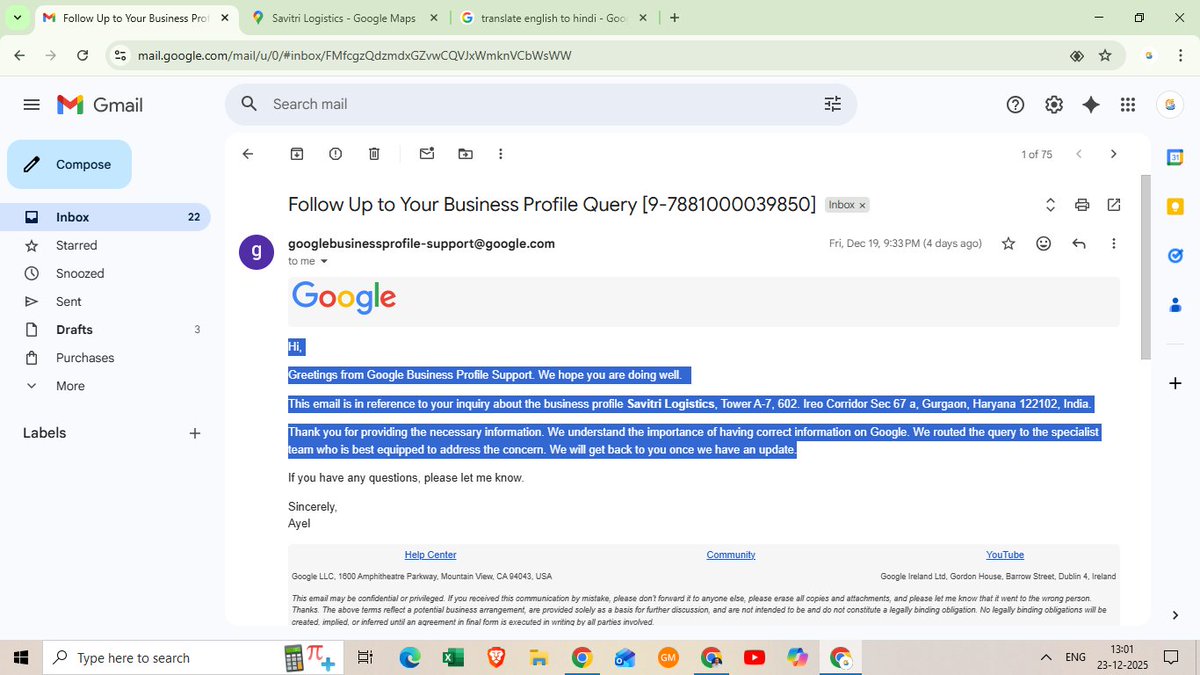Click the Compose button

click(x=69, y=164)
